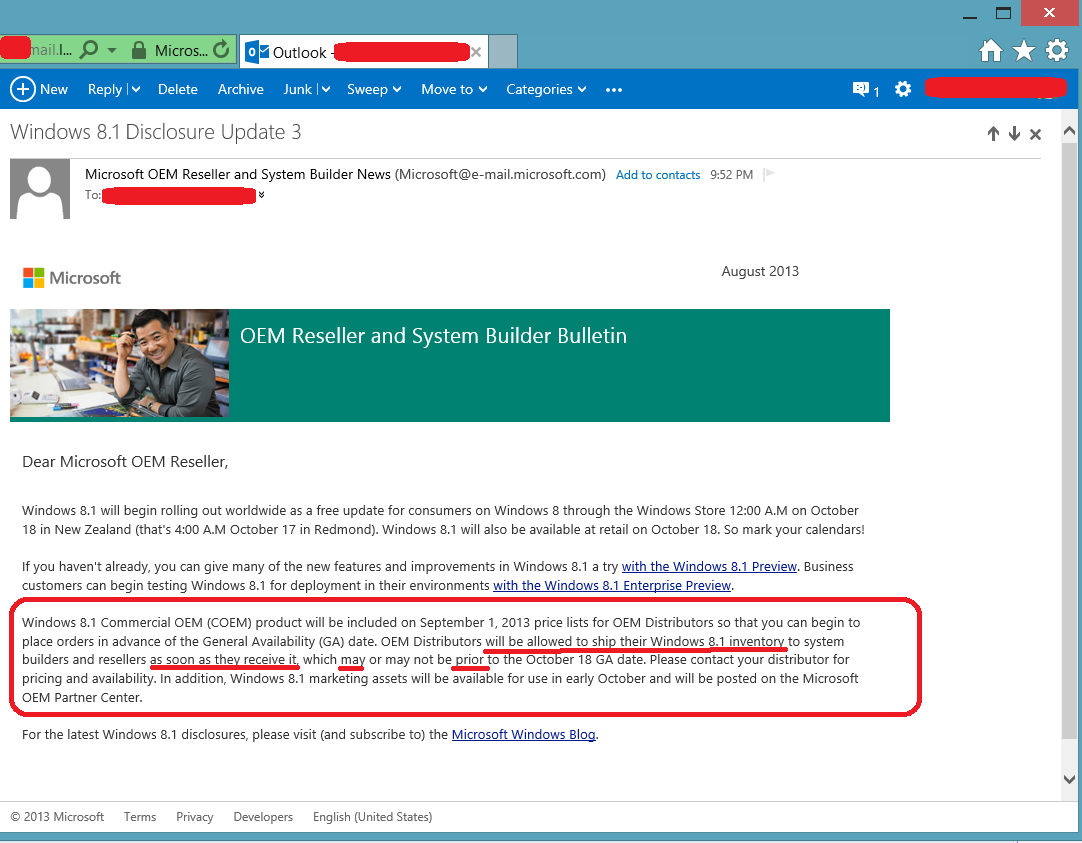This screenshot has width=1082, height=843.
Task: Open the Categories dropdown menu
Action: click(x=546, y=89)
